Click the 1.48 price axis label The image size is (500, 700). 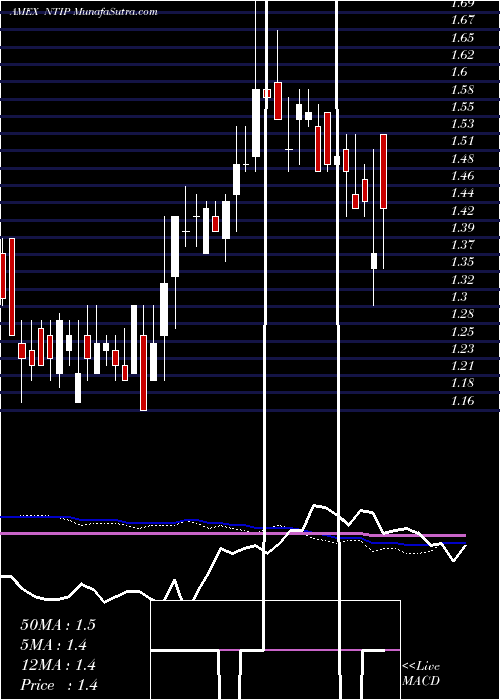[462, 158]
